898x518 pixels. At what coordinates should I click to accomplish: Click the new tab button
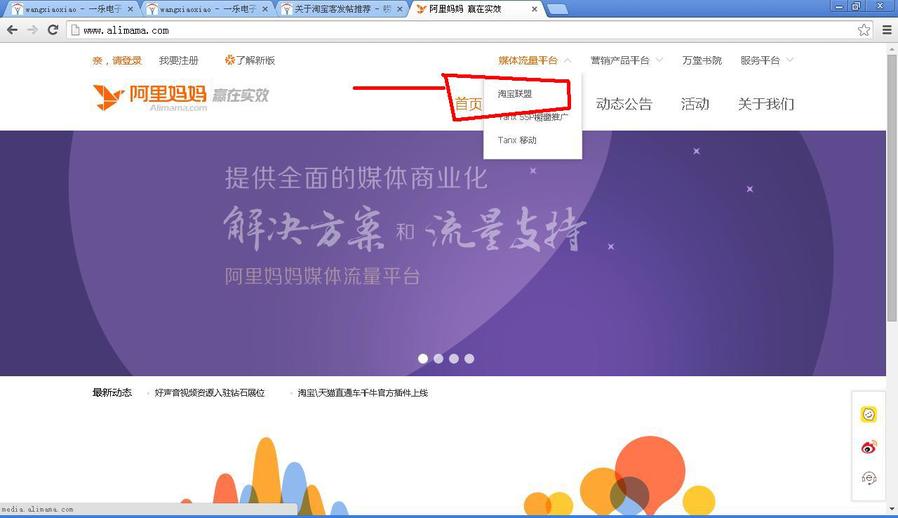pyautogui.click(x=557, y=9)
